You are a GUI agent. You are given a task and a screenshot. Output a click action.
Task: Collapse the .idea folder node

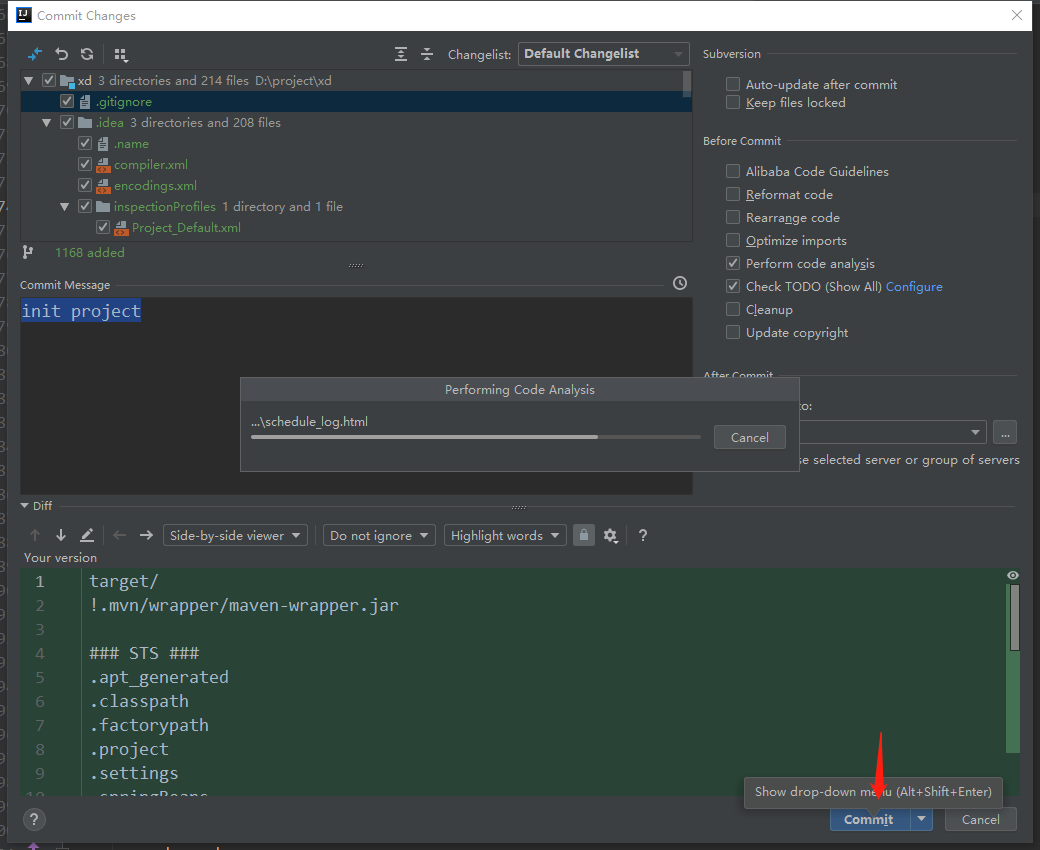pyautogui.click(x=46, y=123)
